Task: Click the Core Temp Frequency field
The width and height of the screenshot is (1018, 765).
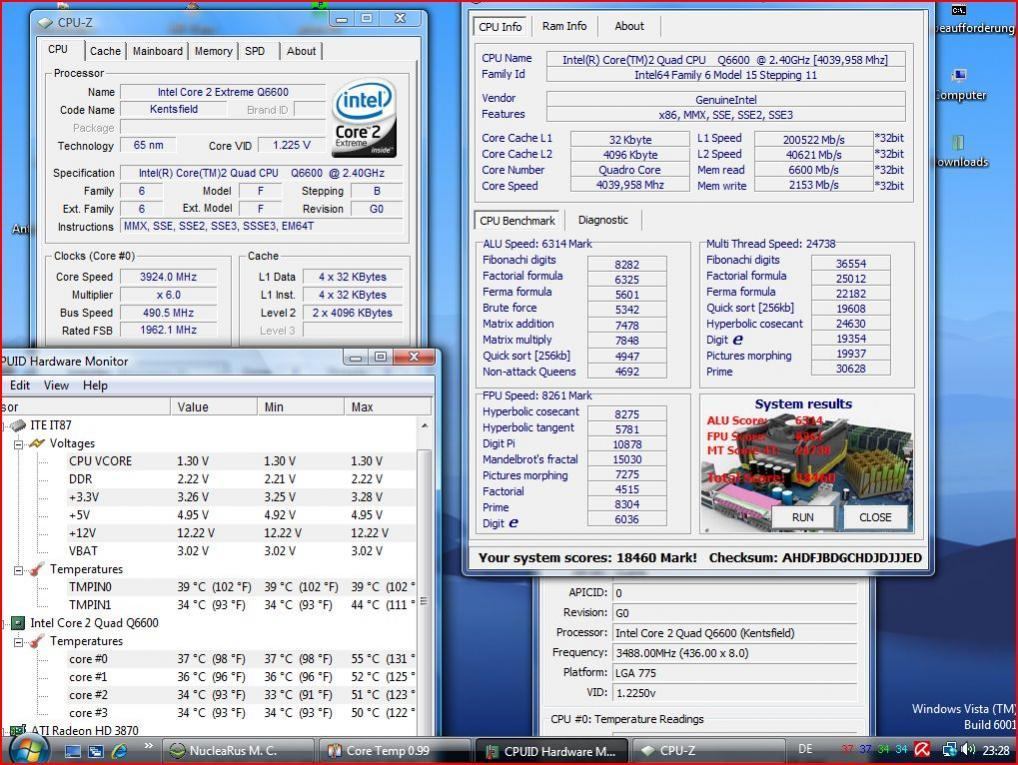Action: click(x=735, y=653)
